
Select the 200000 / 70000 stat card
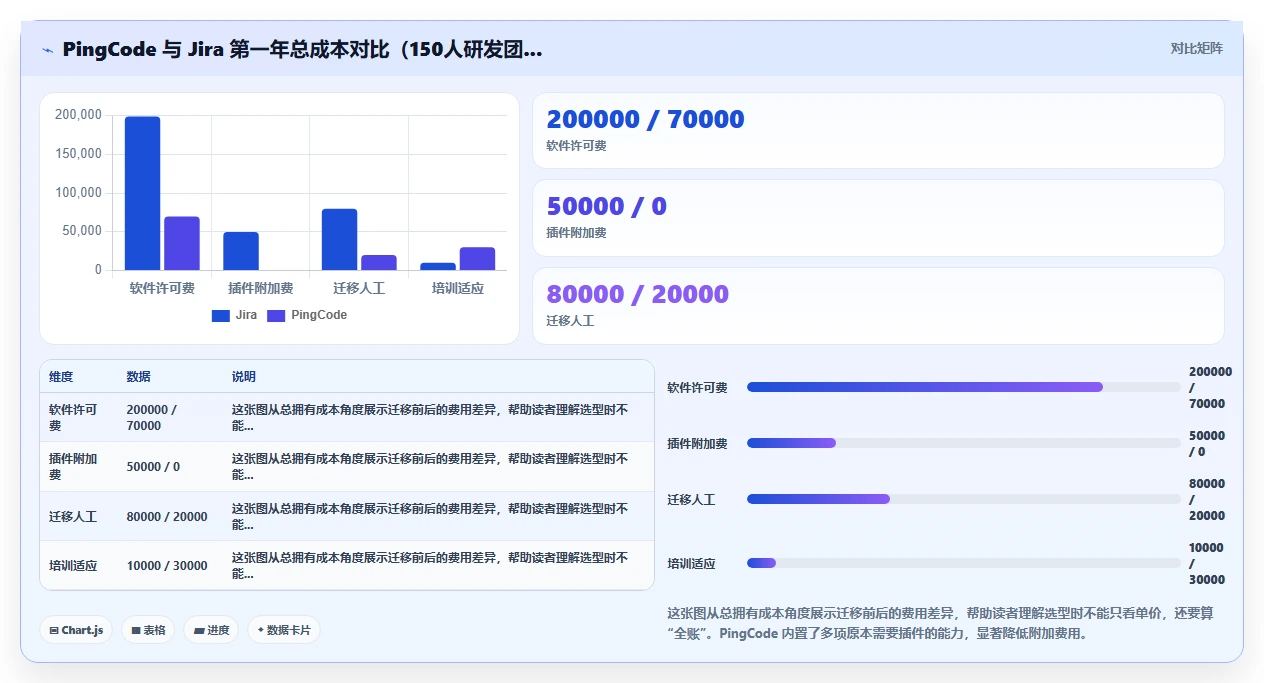878,131
